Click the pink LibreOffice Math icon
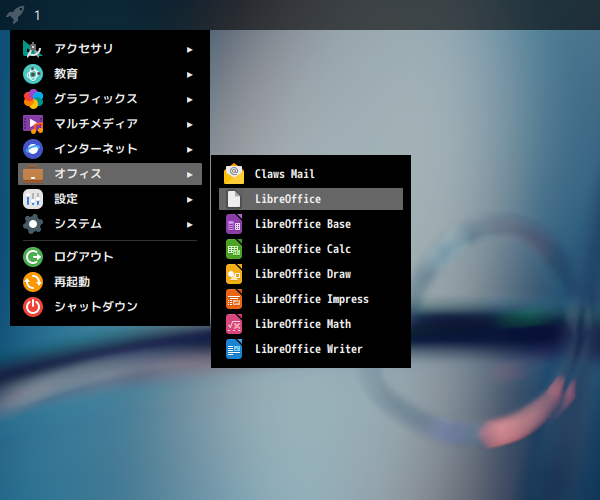The image size is (600, 500). pos(234,324)
